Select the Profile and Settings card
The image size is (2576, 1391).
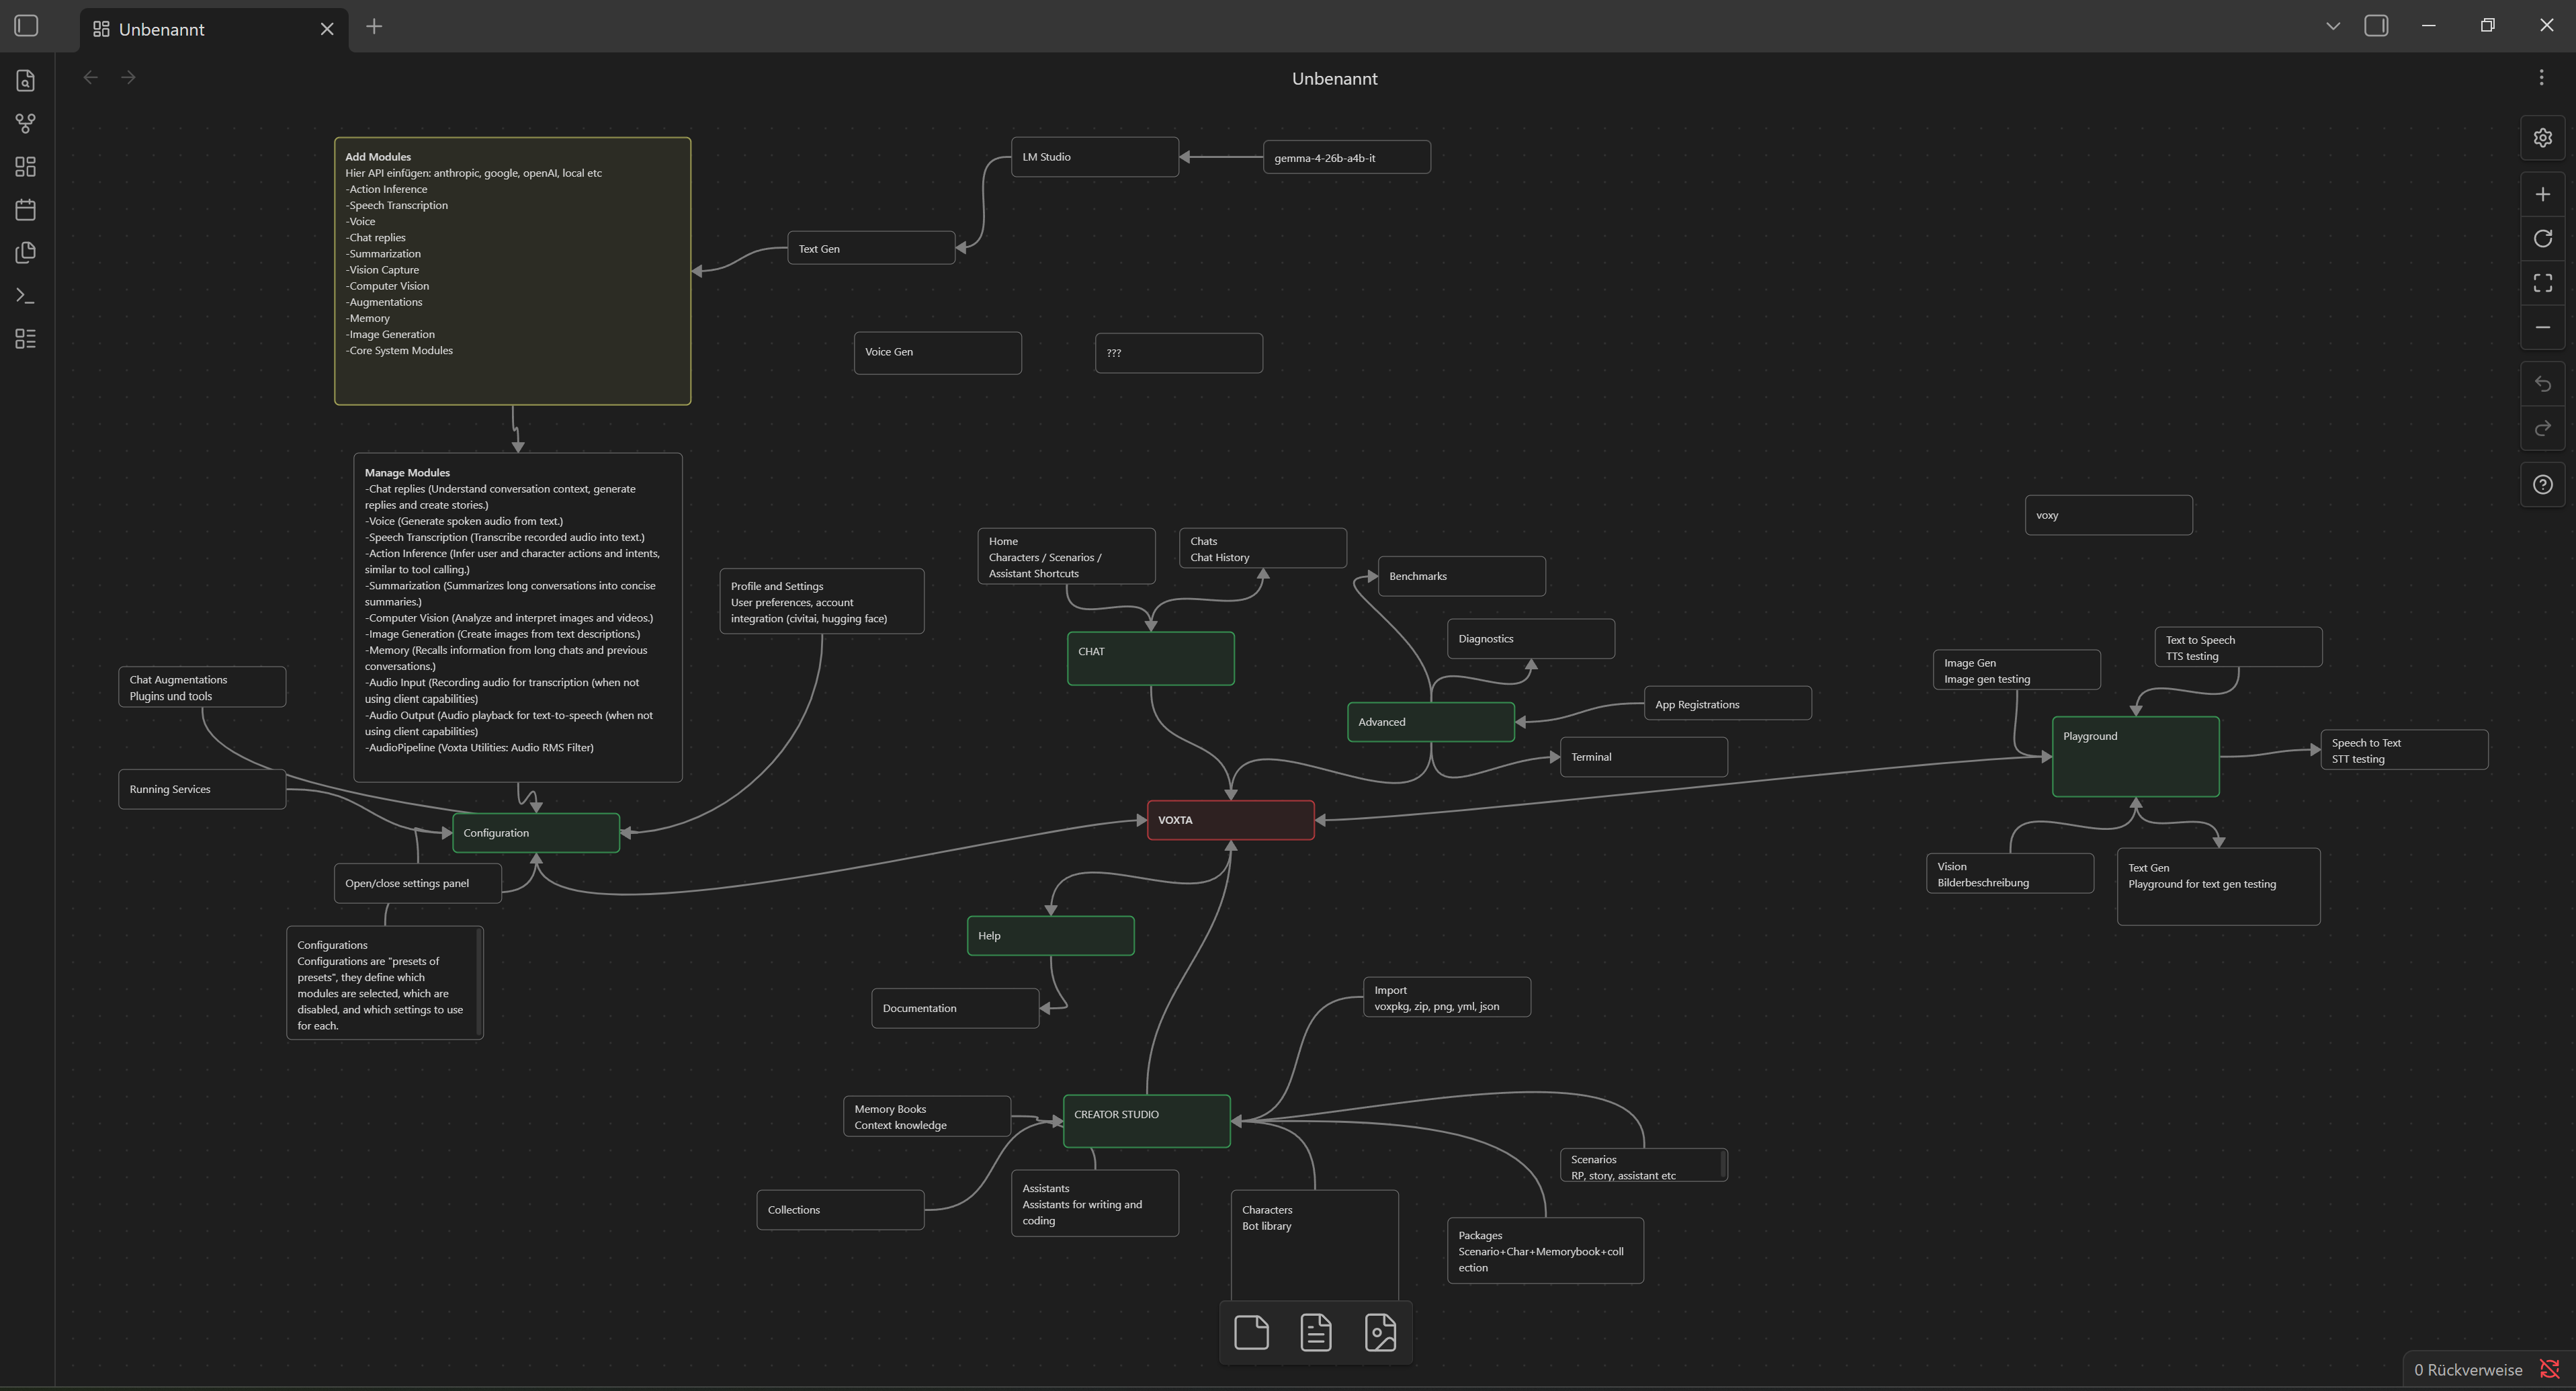[x=821, y=601]
